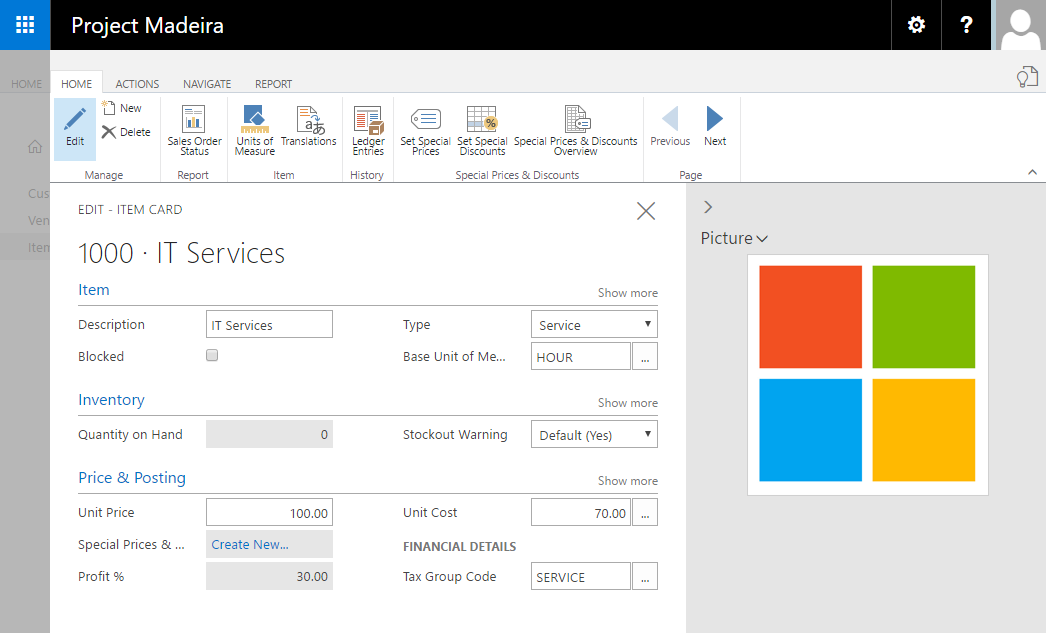This screenshot has width=1046, height=633.
Task: Open the Stockout Warning dropdown
Action: [594, 435]
